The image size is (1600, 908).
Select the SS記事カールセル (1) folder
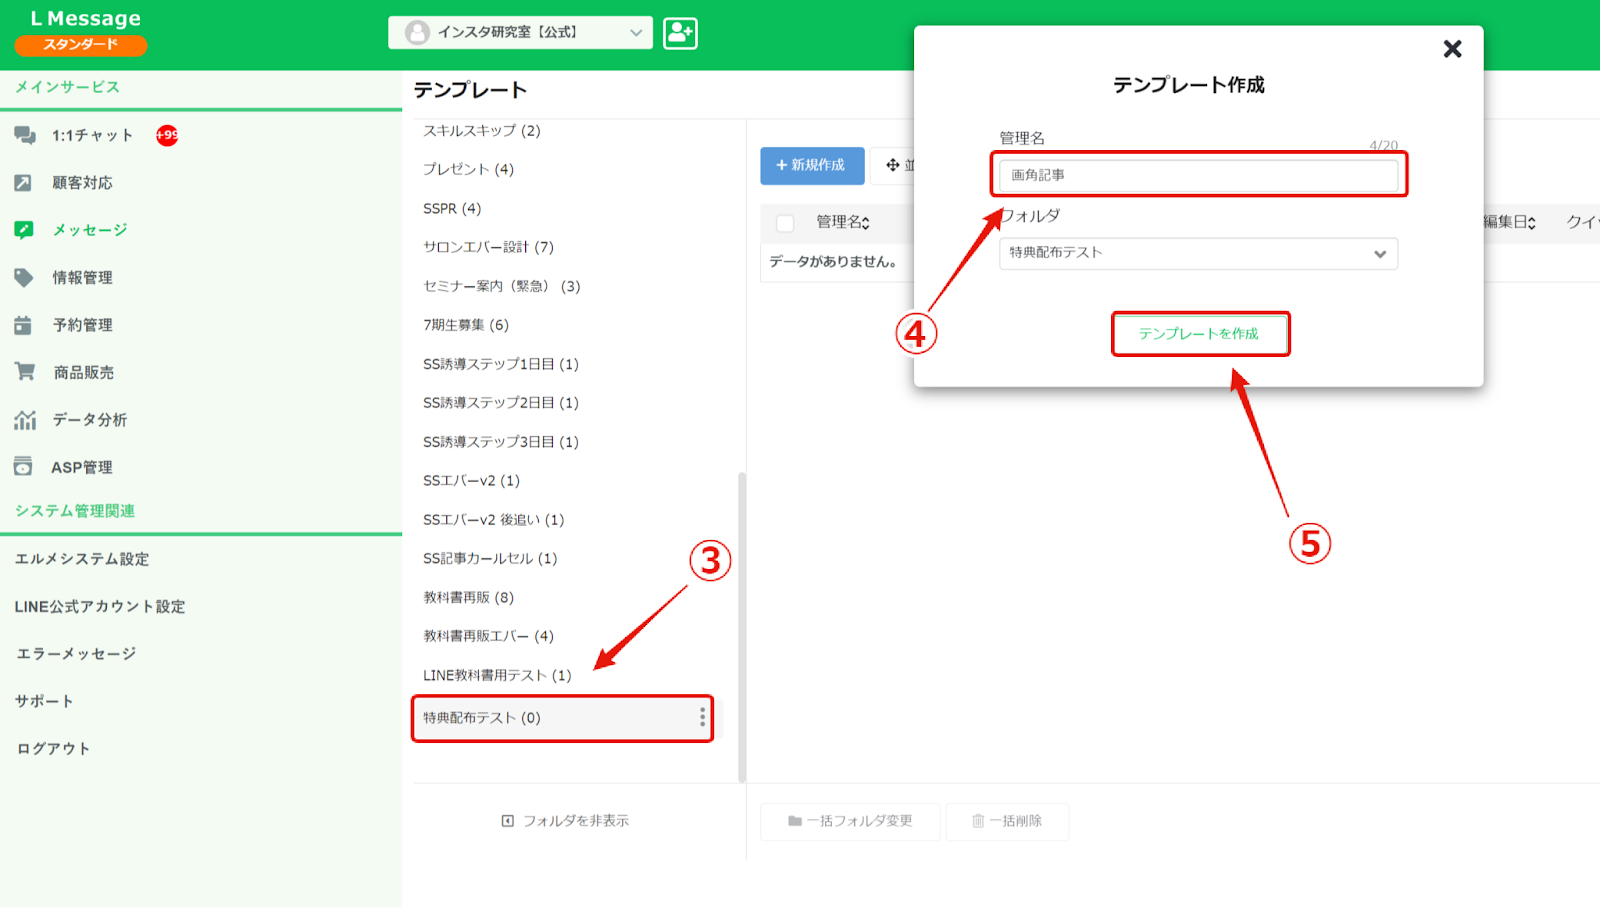click(x=490, y=558)
